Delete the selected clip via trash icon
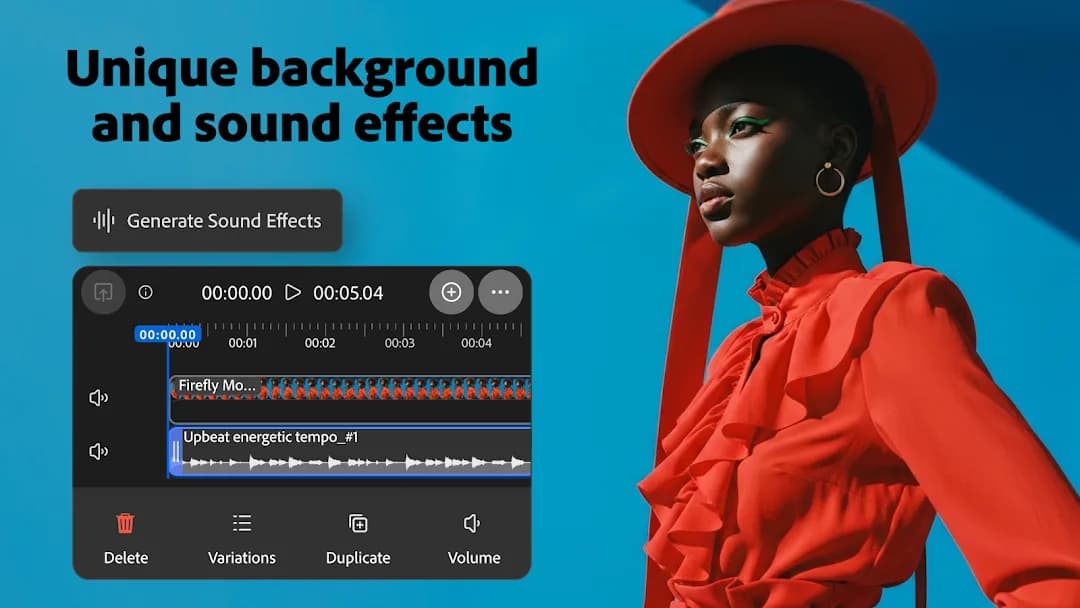 tap(125, 524)
